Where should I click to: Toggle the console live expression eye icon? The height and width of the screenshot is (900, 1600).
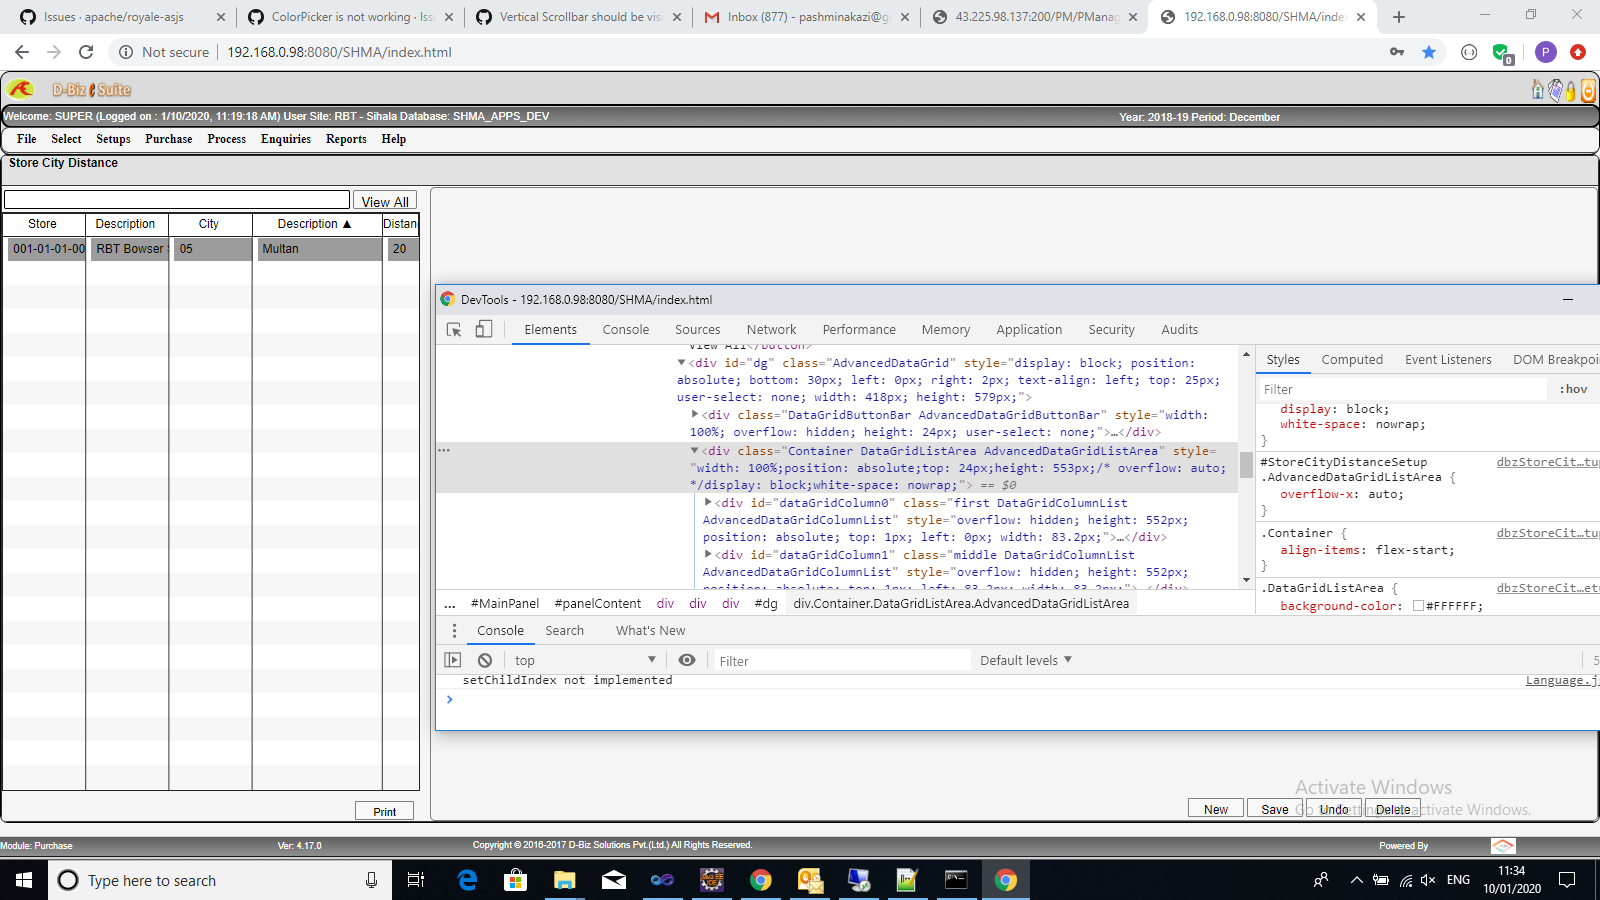point(687,660)
